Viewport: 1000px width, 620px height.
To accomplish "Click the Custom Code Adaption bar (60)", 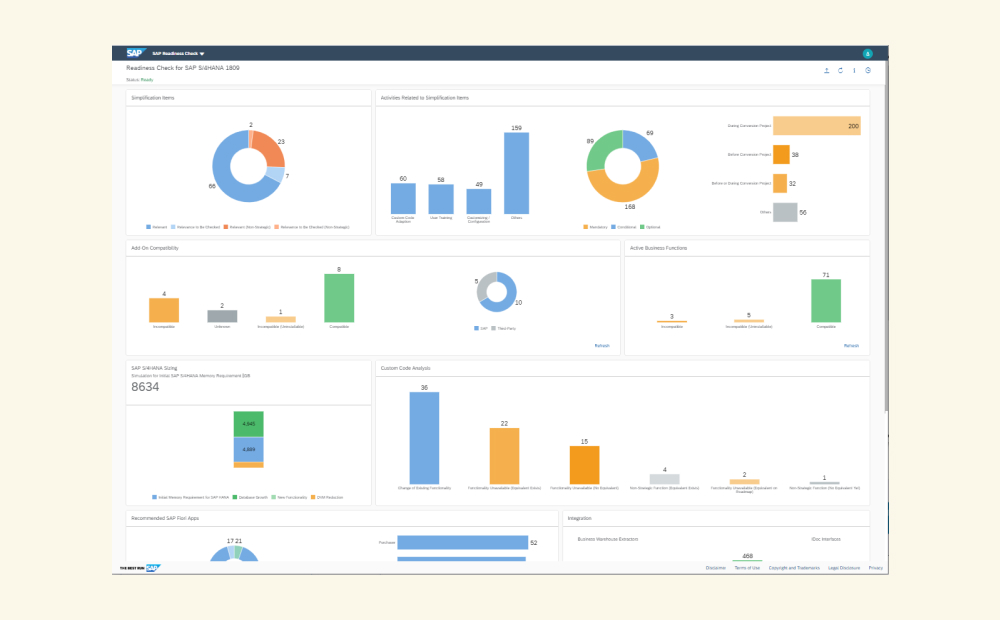I will tap(403, 198).
